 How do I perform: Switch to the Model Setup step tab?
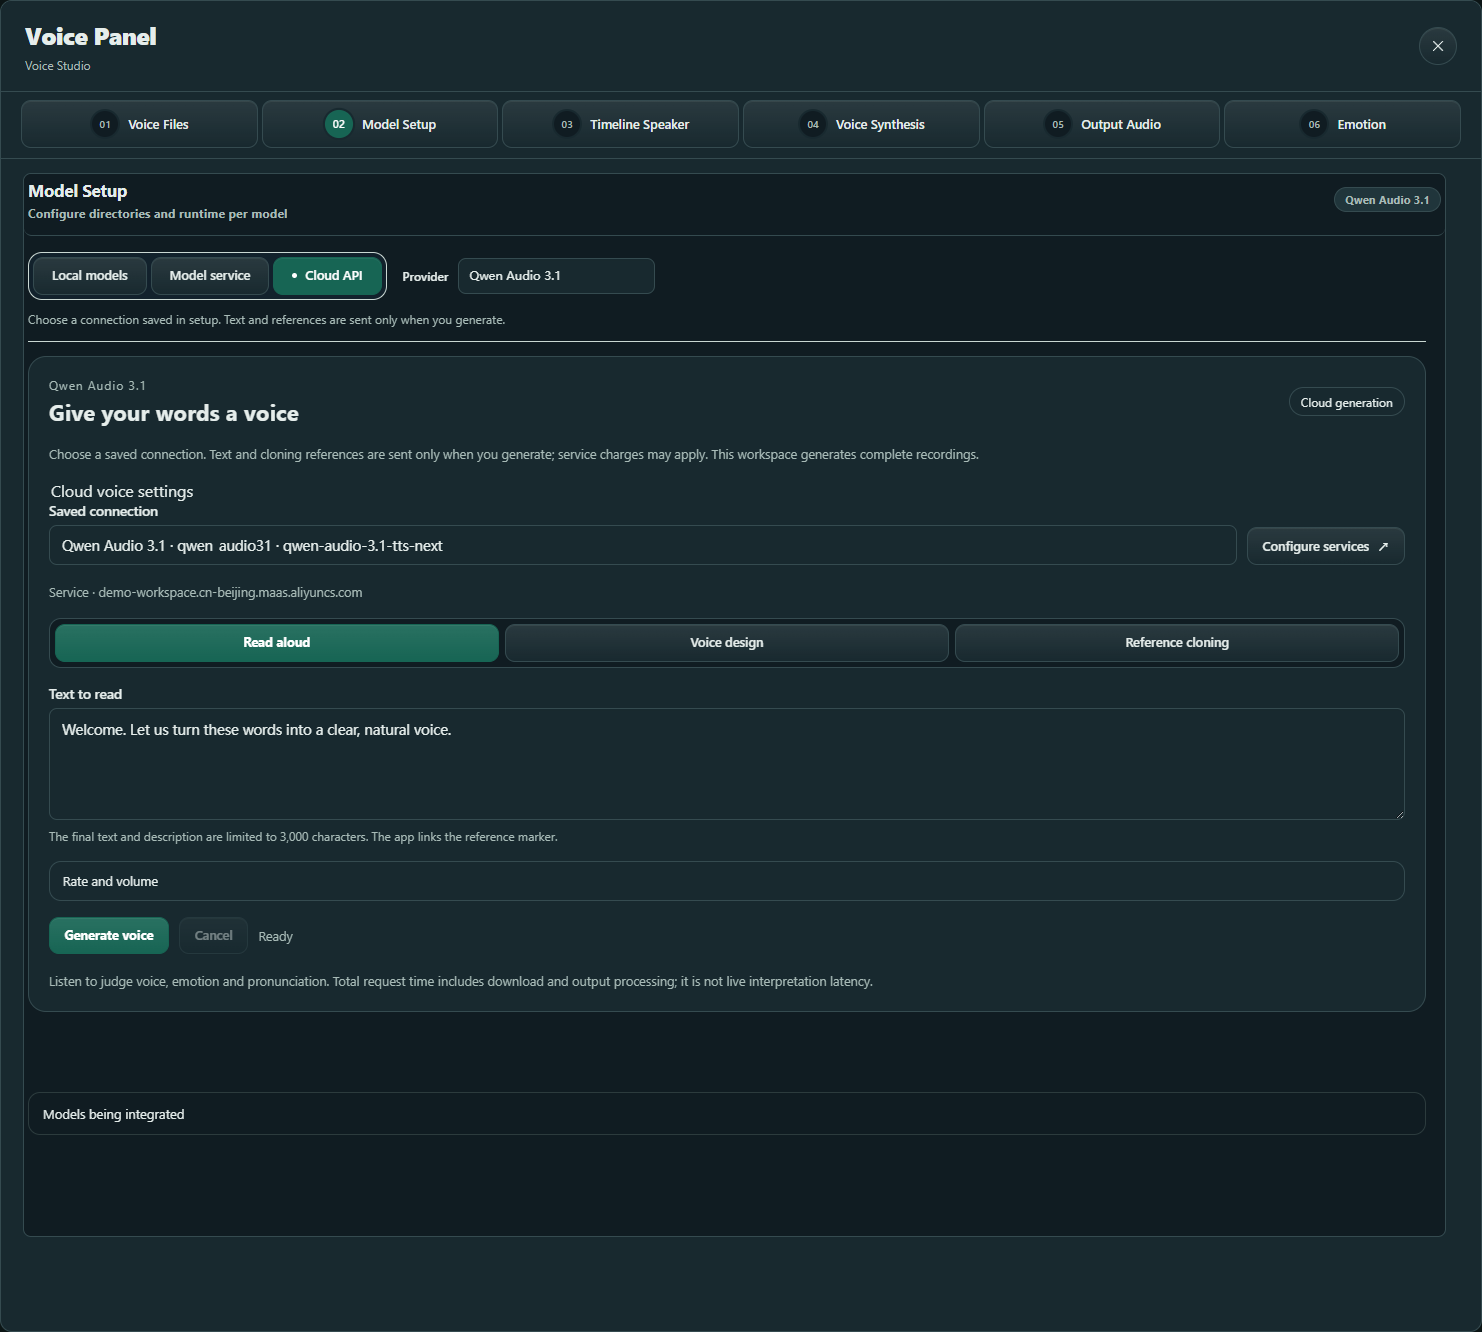coord(380,124)
